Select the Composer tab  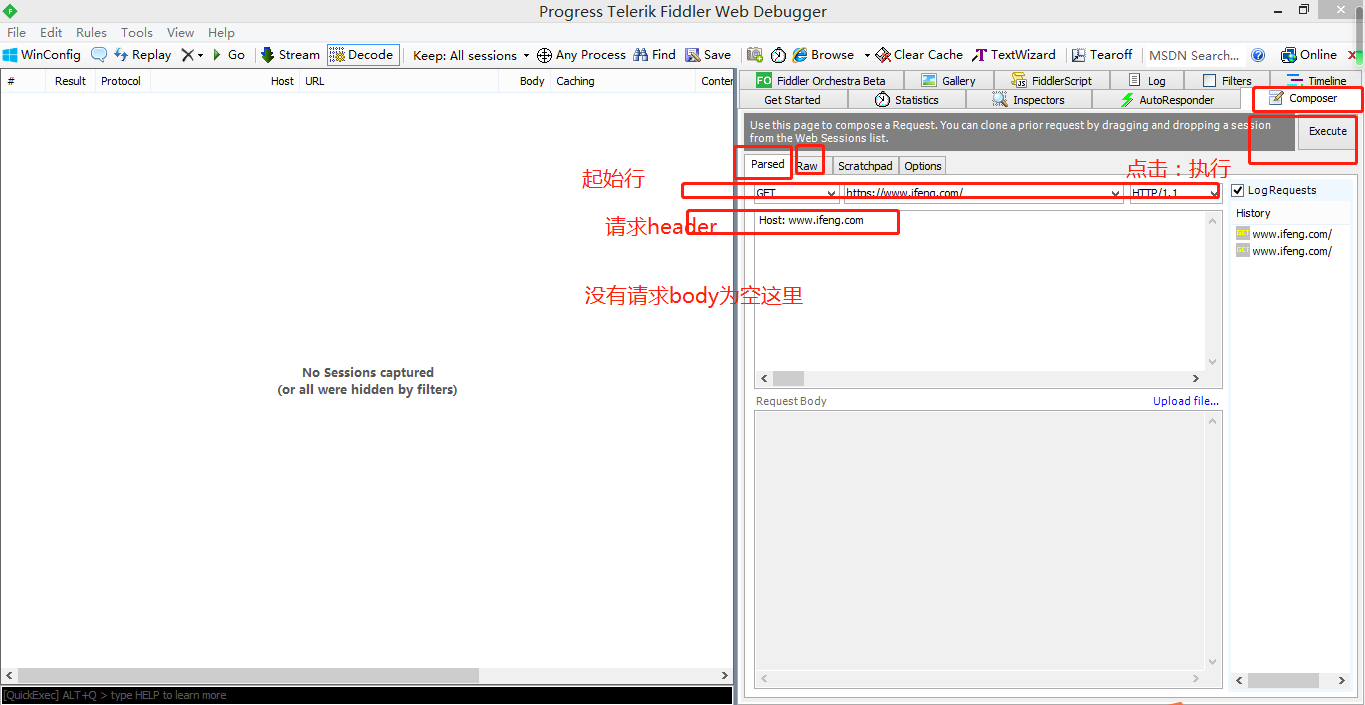[1303, 98]
